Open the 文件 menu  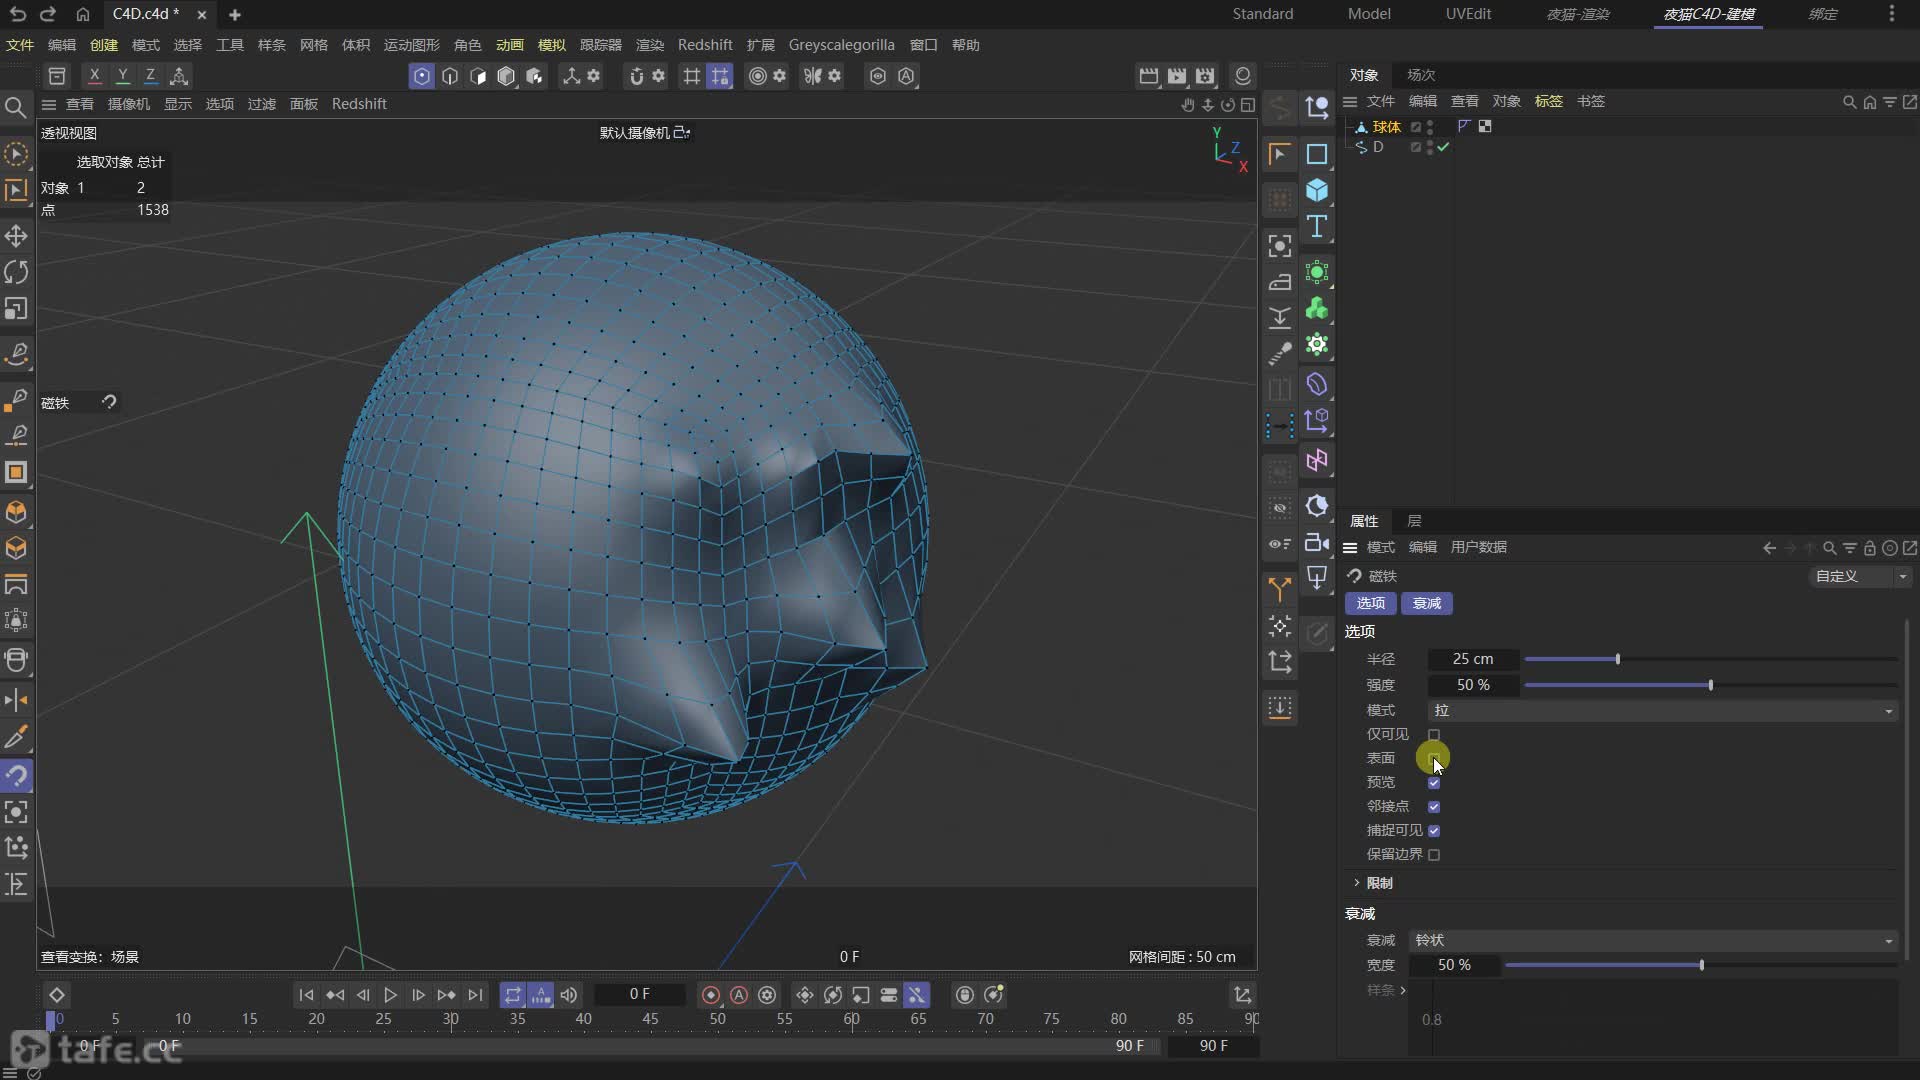(20, 45)
